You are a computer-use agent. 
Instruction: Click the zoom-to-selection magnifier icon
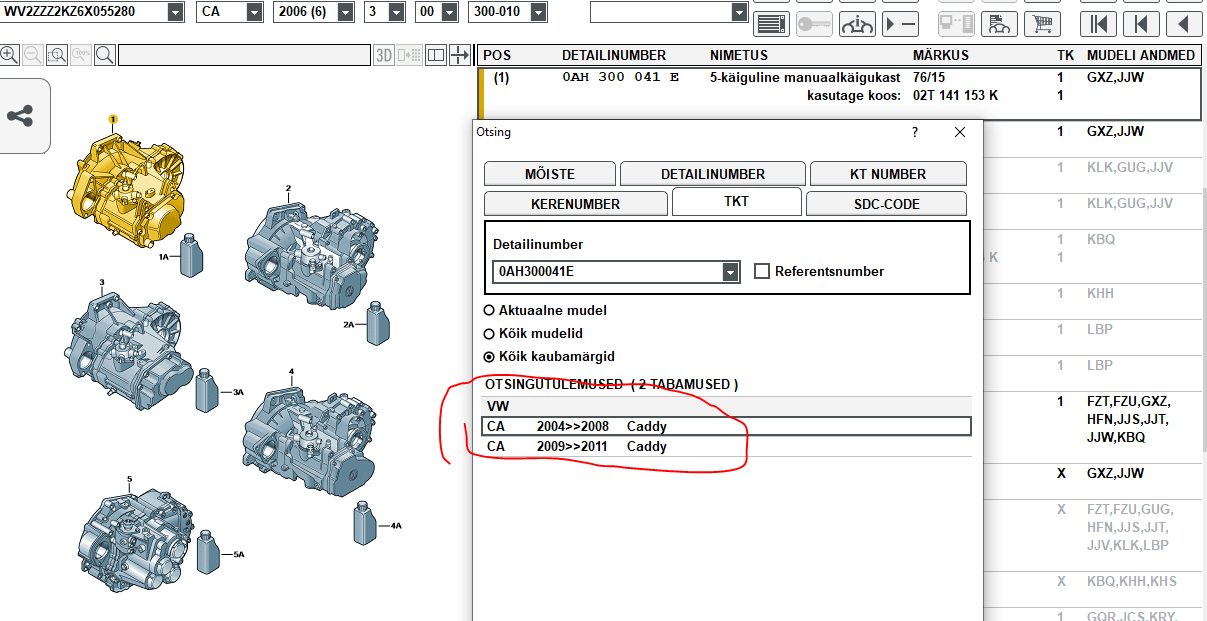(x=57, y=55)
